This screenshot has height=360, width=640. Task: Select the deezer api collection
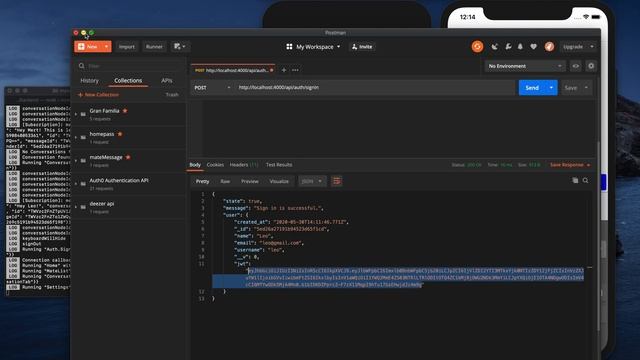(x=128, y=207)
